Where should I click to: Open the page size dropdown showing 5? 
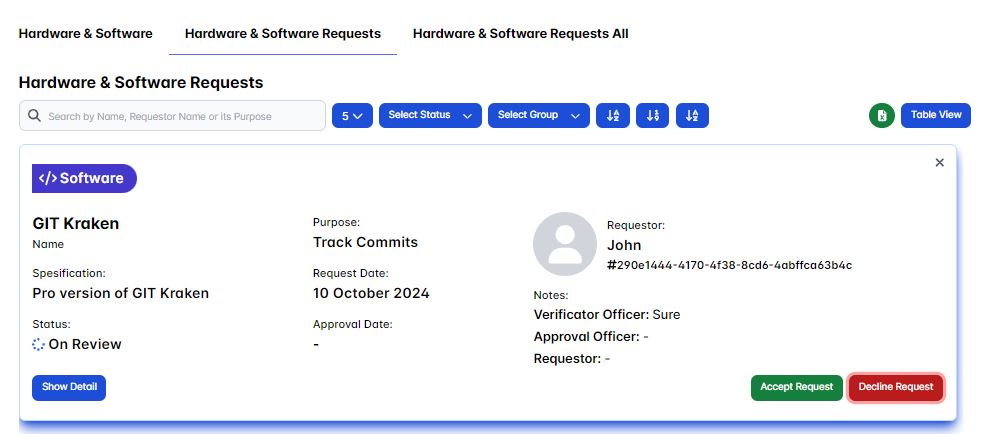coord(351,115)
